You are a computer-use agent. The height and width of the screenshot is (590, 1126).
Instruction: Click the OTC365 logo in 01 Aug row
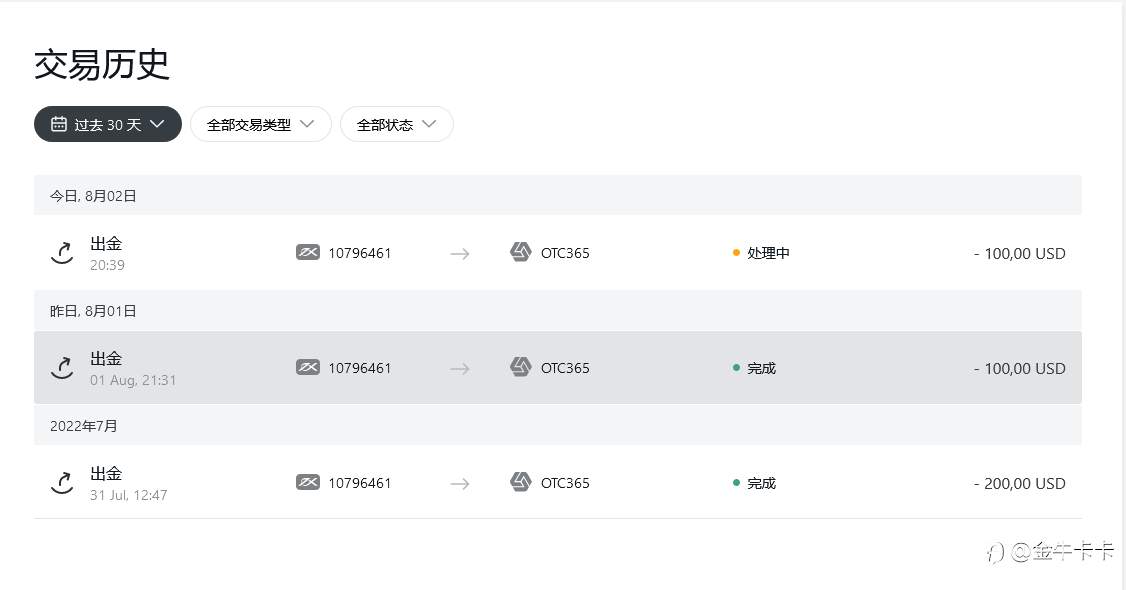[521, 367]
